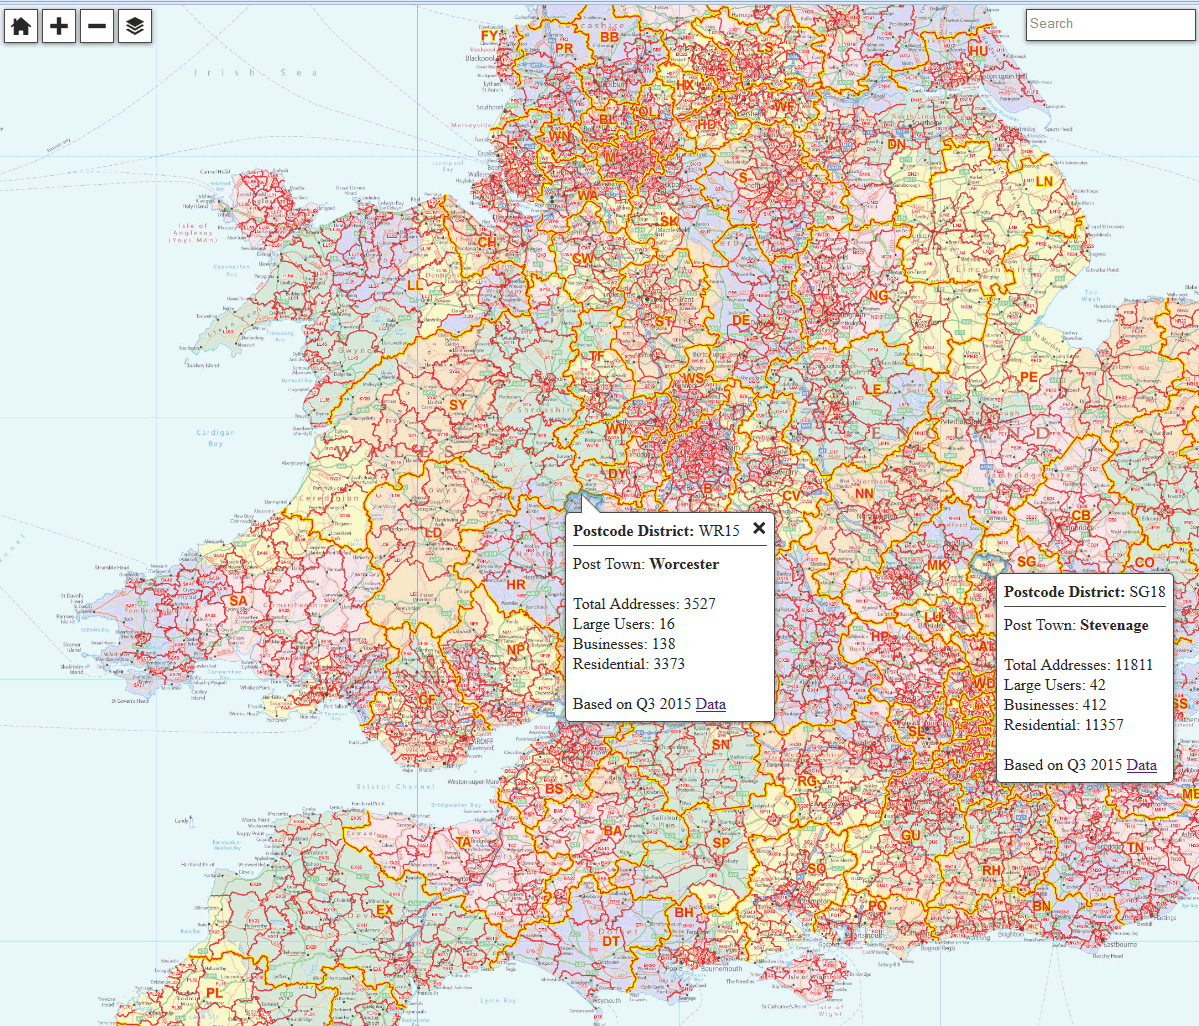Screen dimensions: 1199x1026
Task: Click the LN postcode area label
Action: [x=1044, y=182]
